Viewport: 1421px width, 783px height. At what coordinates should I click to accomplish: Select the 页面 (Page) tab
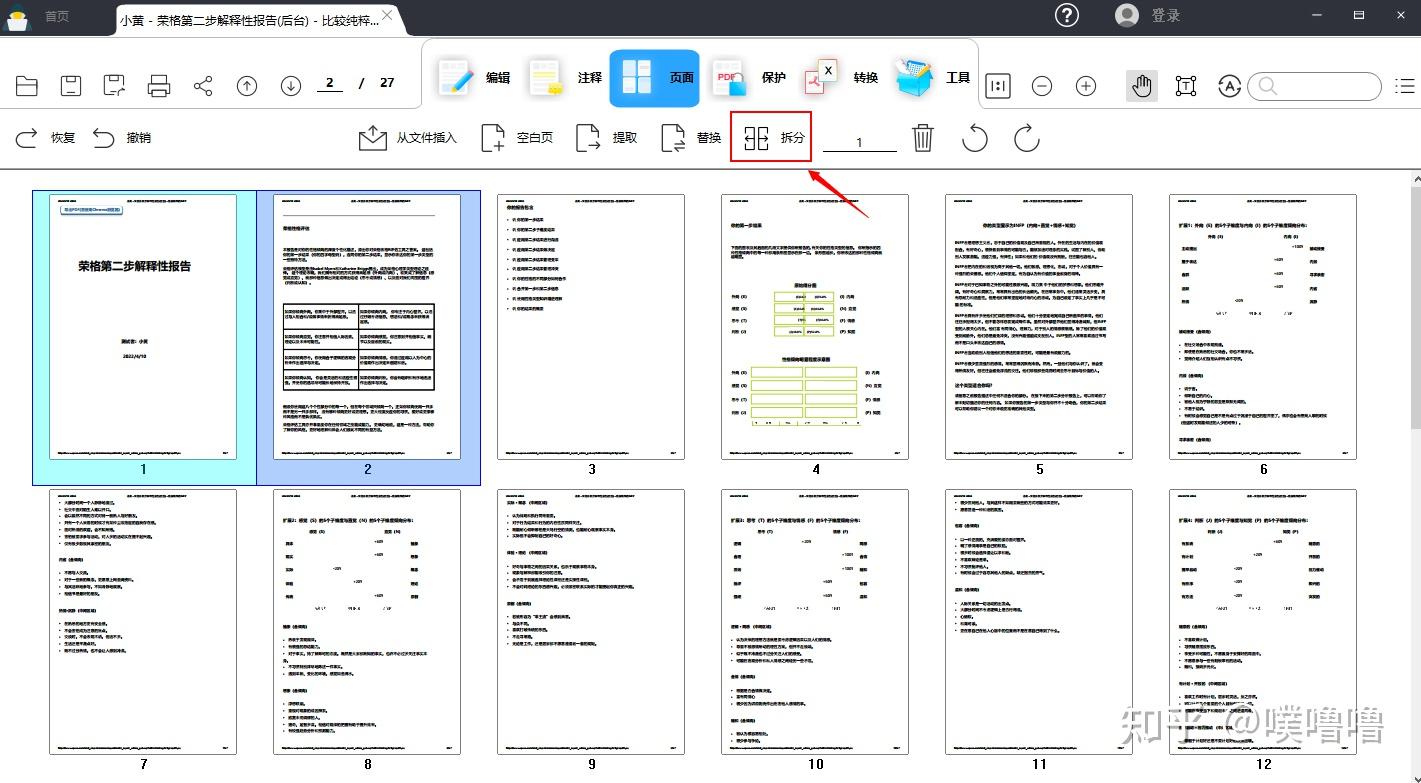click(x=655, y=78)
